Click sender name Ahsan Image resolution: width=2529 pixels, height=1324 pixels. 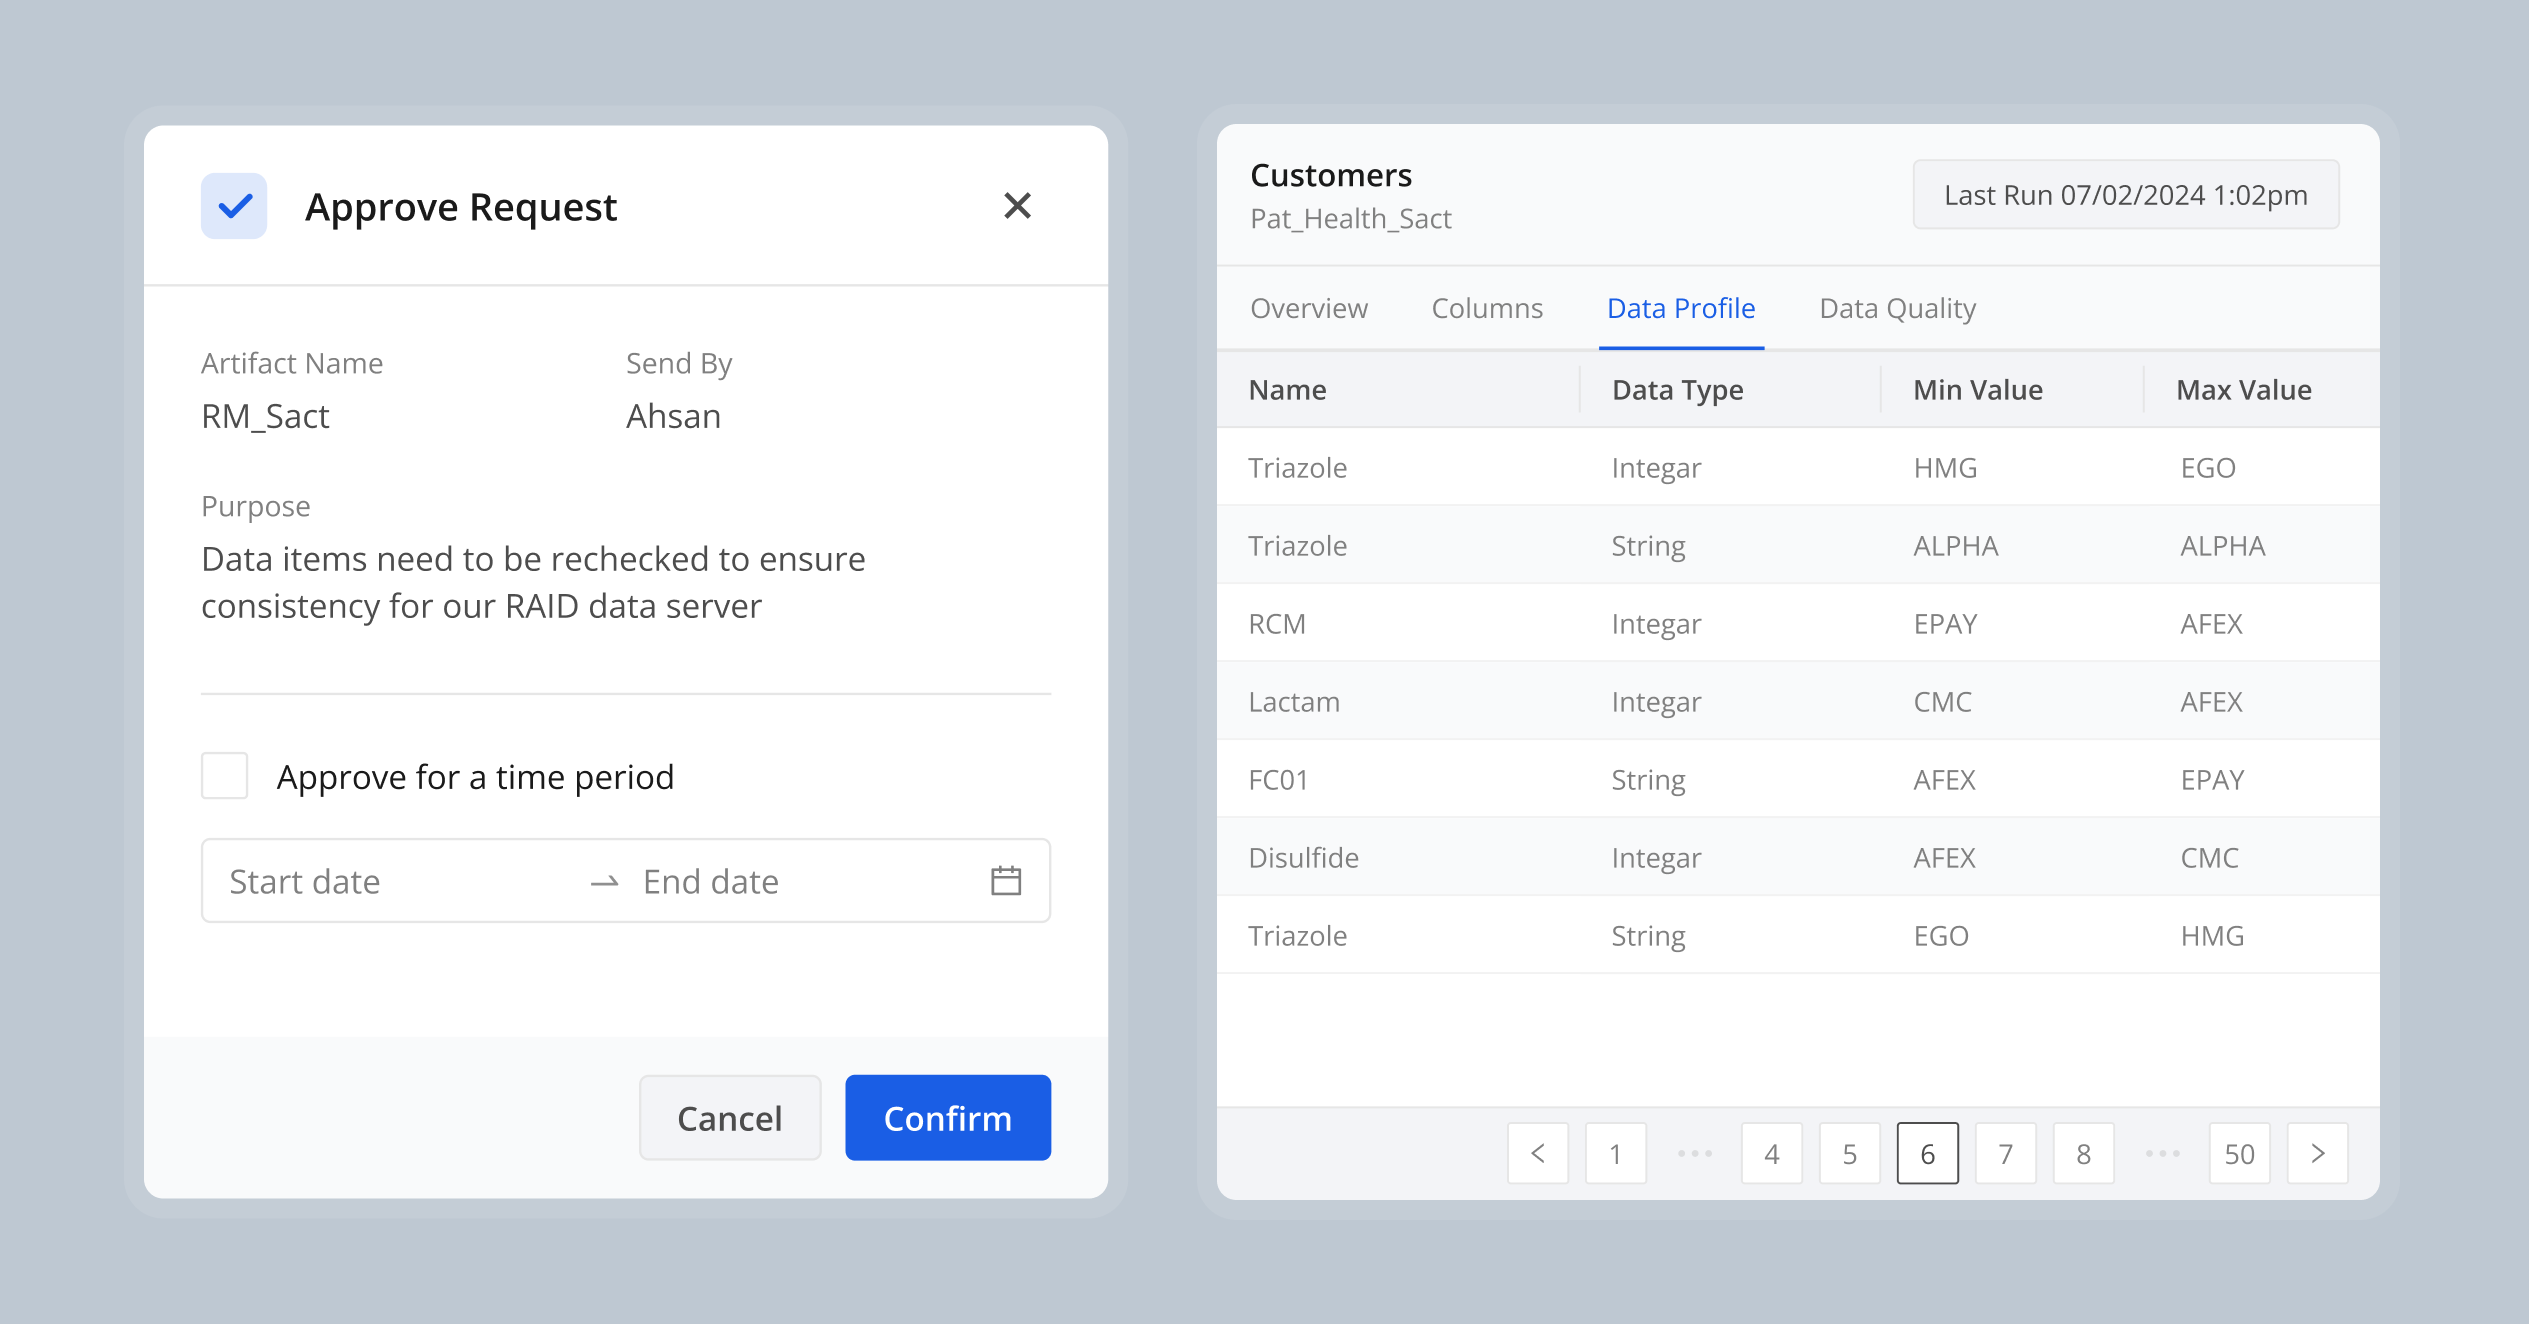(673, 416)
